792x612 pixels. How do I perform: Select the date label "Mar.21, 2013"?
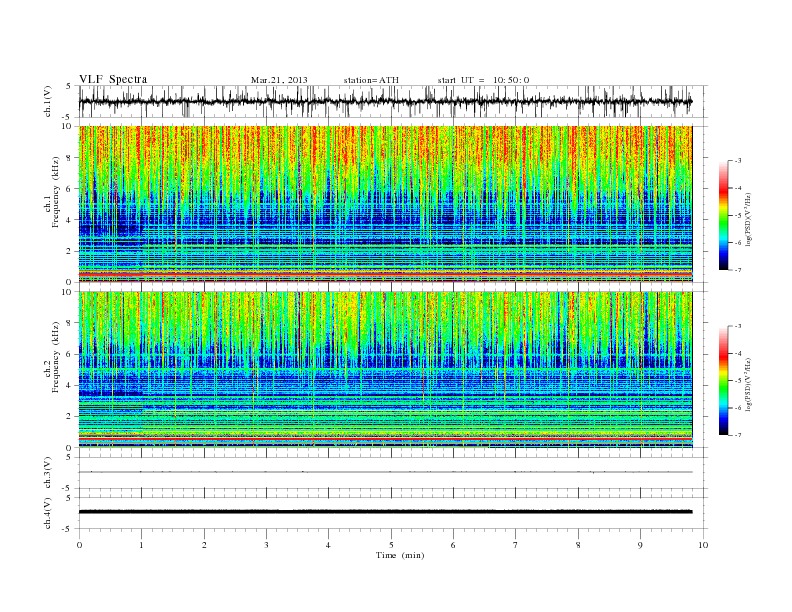pyautogui.click(x=279, y=80)
